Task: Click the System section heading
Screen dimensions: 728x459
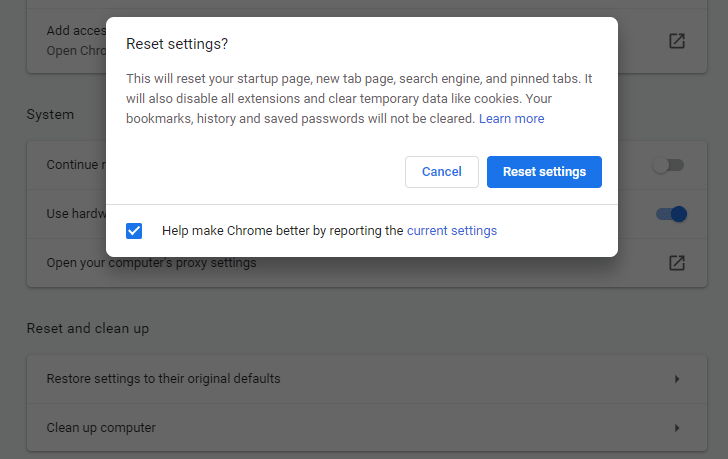Action: [50, 114]
